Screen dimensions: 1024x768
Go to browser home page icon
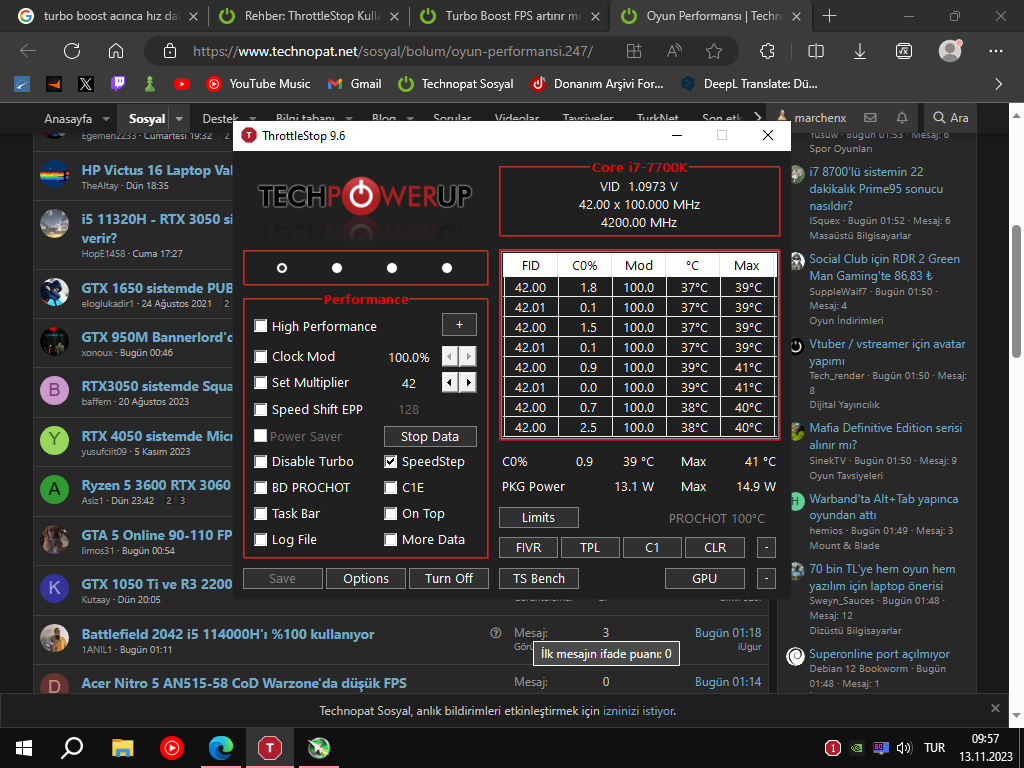tap(116, 51)
